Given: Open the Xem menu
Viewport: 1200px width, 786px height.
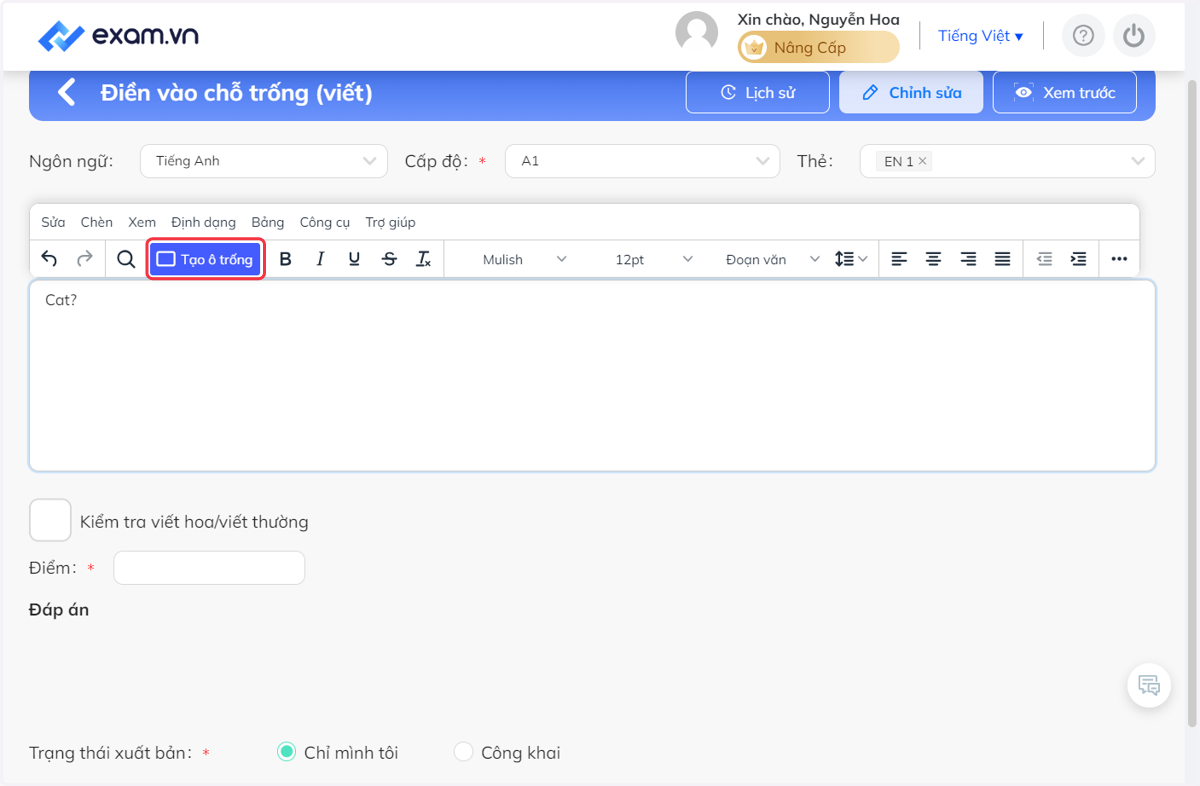Looking at the screenshot, I should pos(142,222).
